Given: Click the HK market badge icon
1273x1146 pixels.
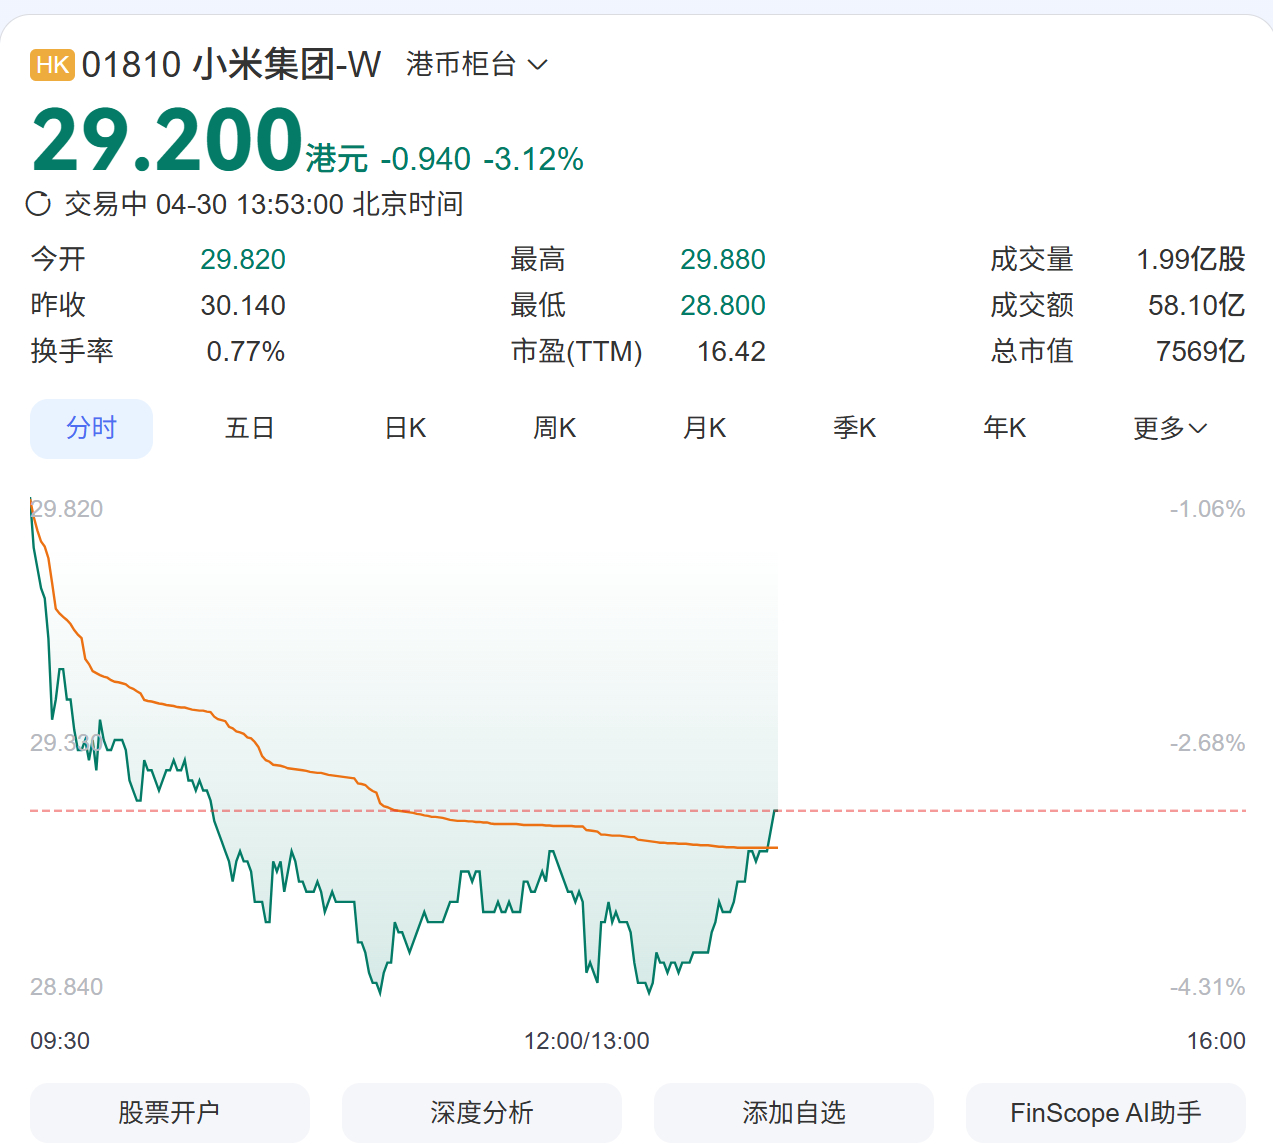Looking at the screenshot, I should (52, 65).
